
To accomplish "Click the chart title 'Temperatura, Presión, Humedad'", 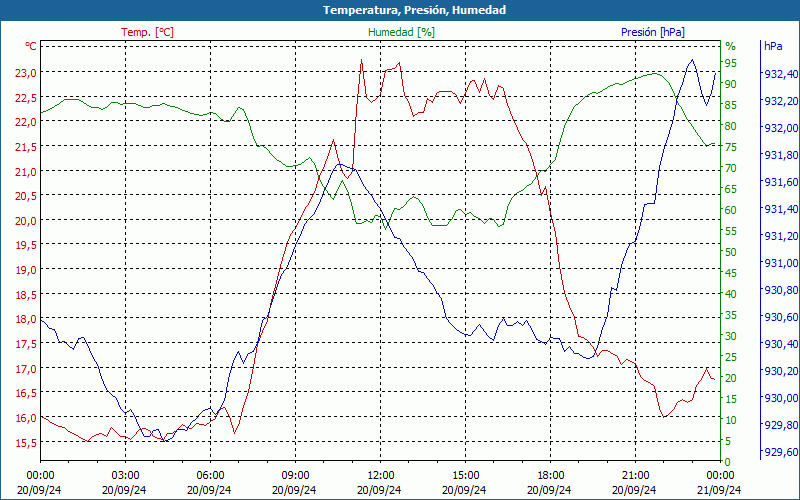I will [x=414, y=10].
